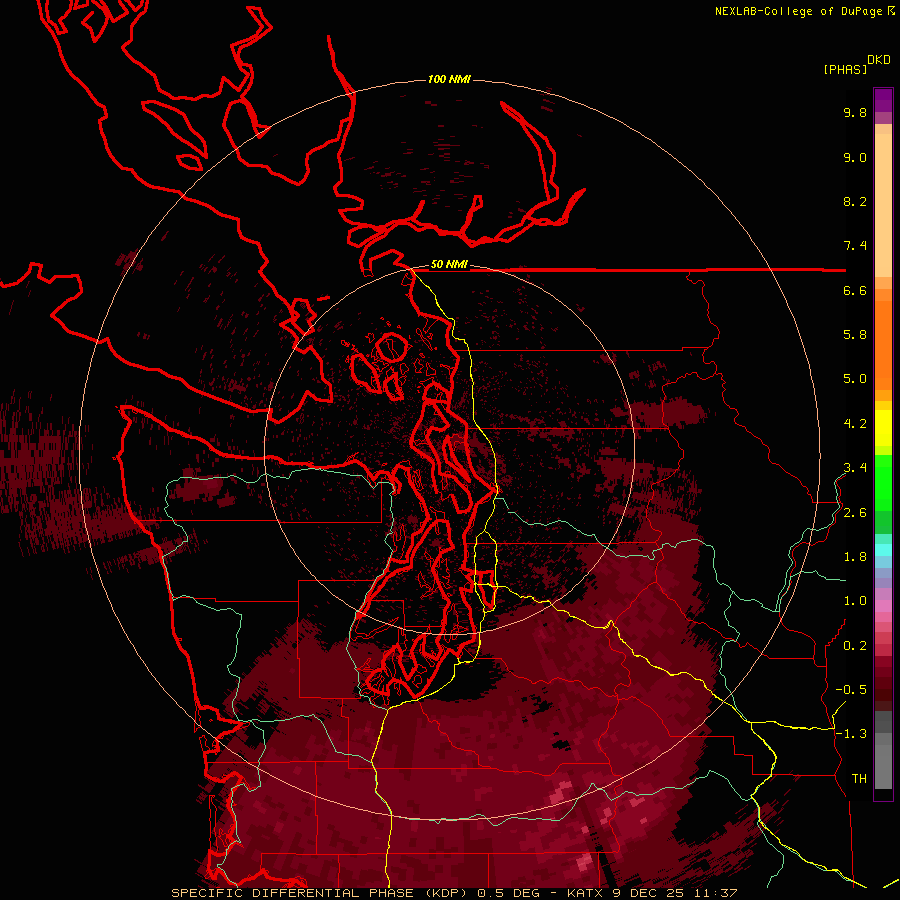Select the DKD legend header label
900x900 pixels.
879,60
